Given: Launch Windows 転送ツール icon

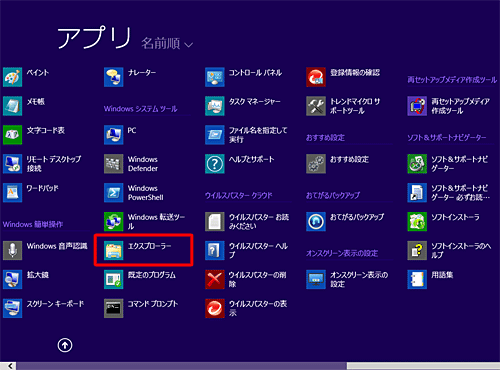Looking at the screenshot, I should point(114,222).
